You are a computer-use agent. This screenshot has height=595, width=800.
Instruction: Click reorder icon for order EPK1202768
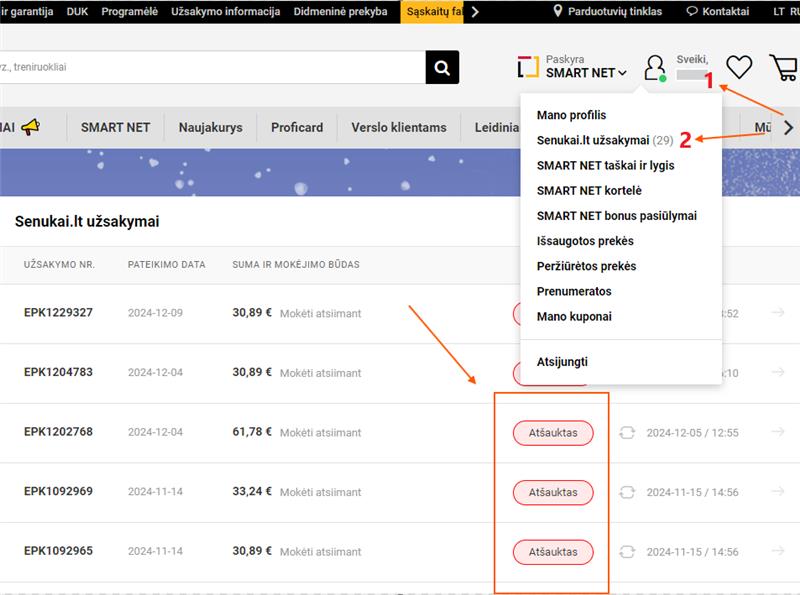click(627, 433)
